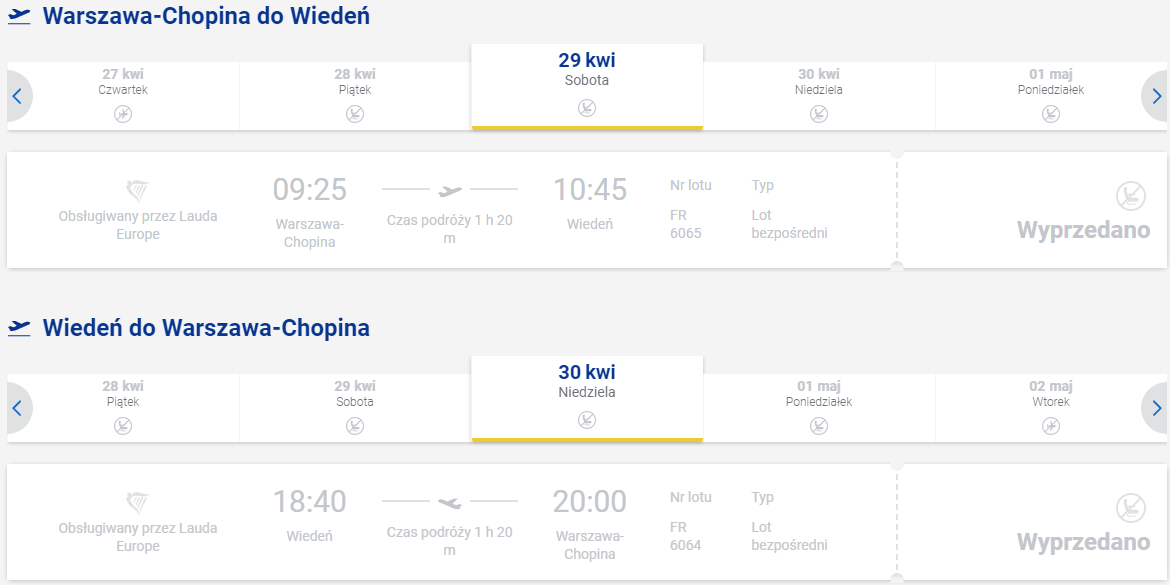Select return date 28 kwi Piątek
1170x585 pixels.
(123, 408)
